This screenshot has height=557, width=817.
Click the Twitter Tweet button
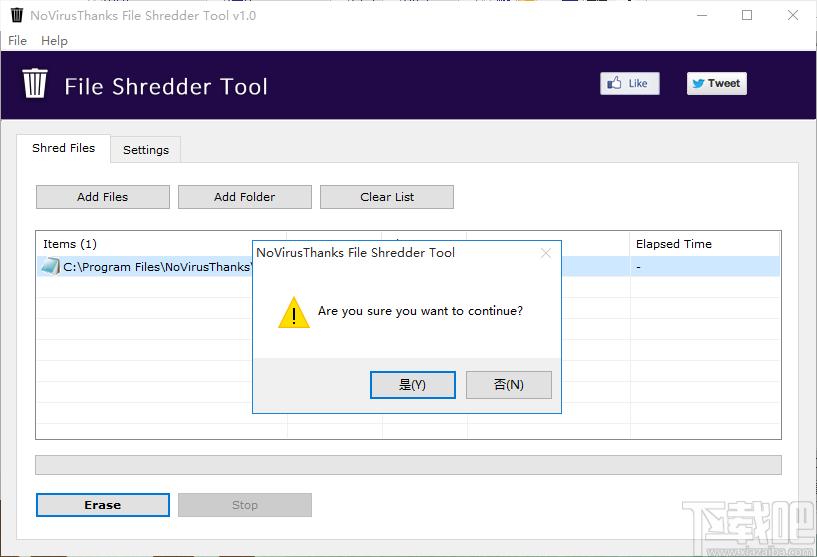(x=716, y=83)
